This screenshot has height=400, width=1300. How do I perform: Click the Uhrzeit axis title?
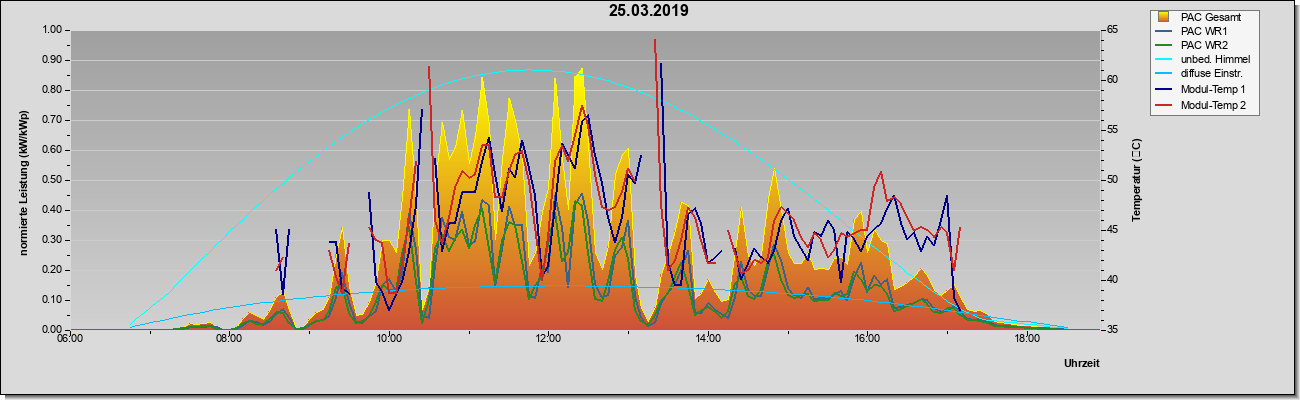pos(1081,364)
